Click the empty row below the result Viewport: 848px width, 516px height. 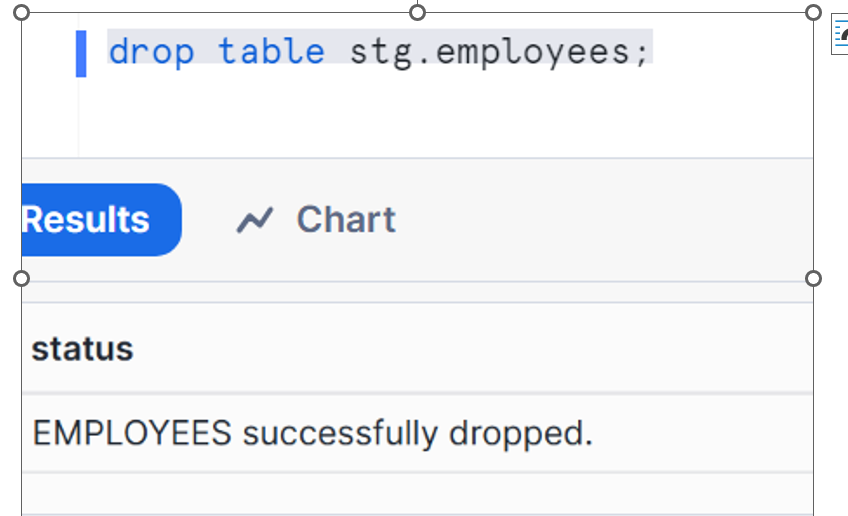pos(400,493)
